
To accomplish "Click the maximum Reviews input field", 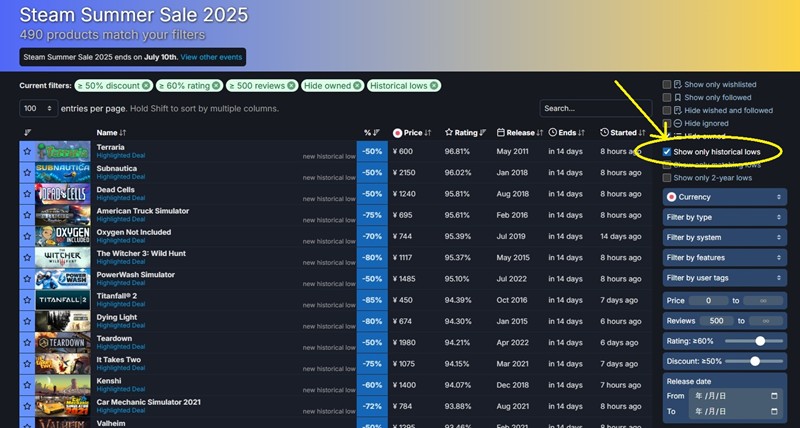I will tap(766, 321).
